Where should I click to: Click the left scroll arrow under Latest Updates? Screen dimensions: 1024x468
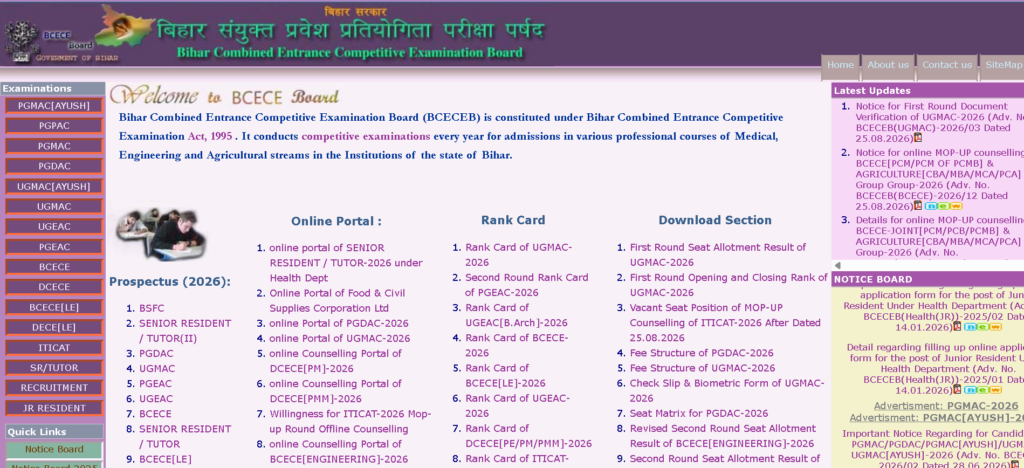(x=838, y=266)
